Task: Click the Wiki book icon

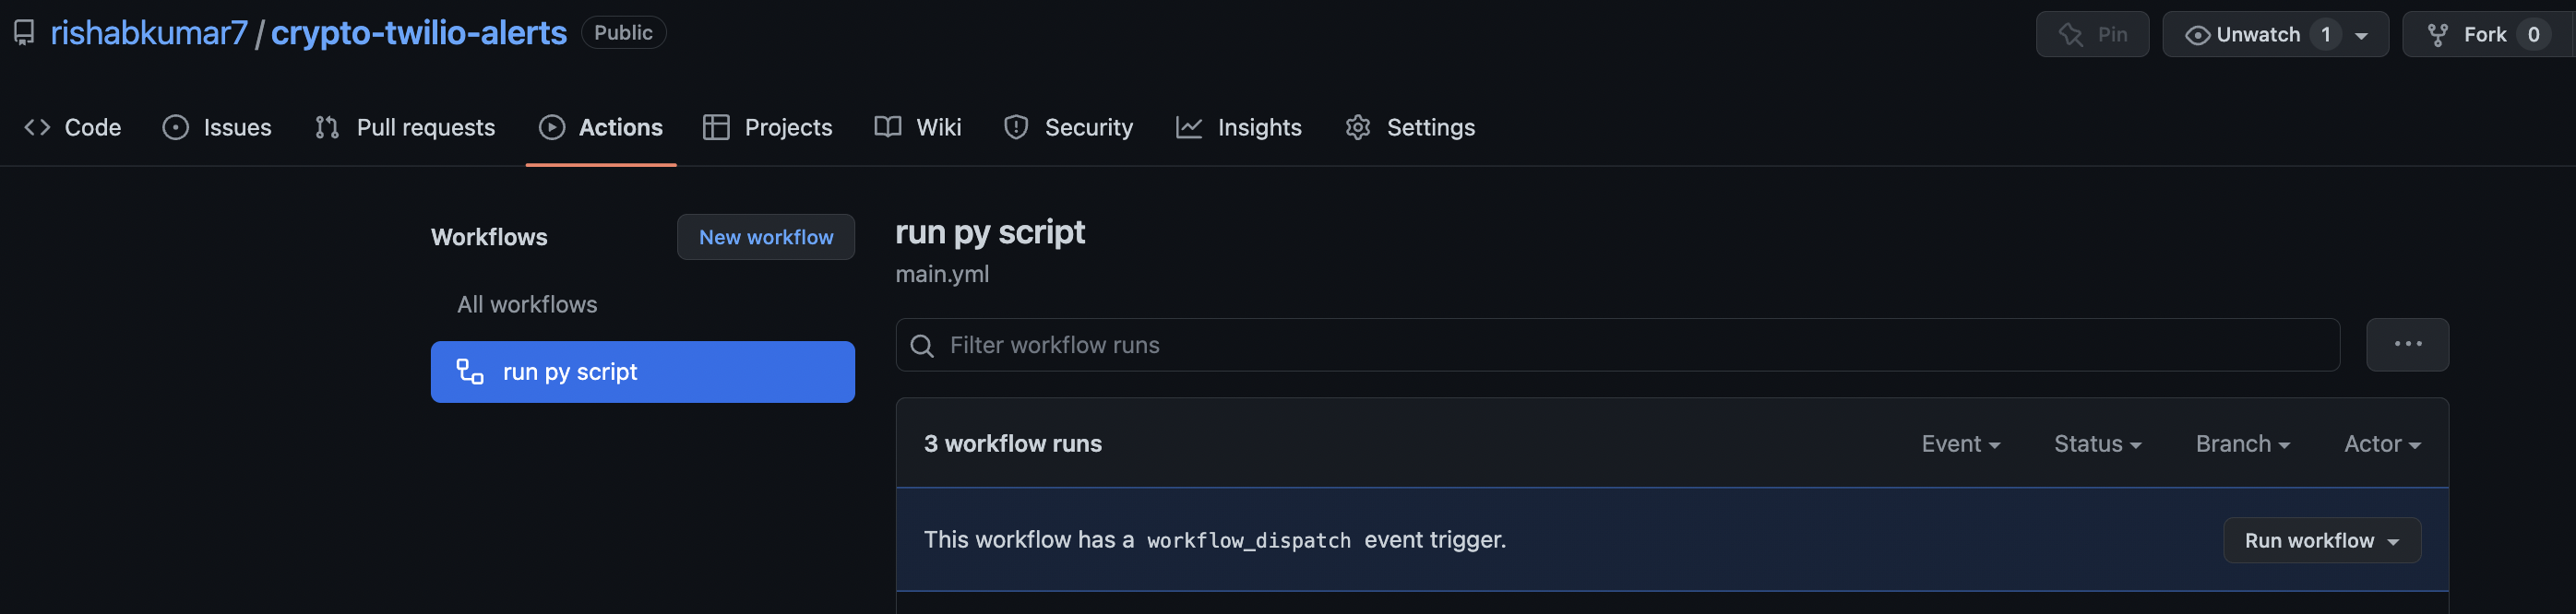Action: tap(888, 127)
